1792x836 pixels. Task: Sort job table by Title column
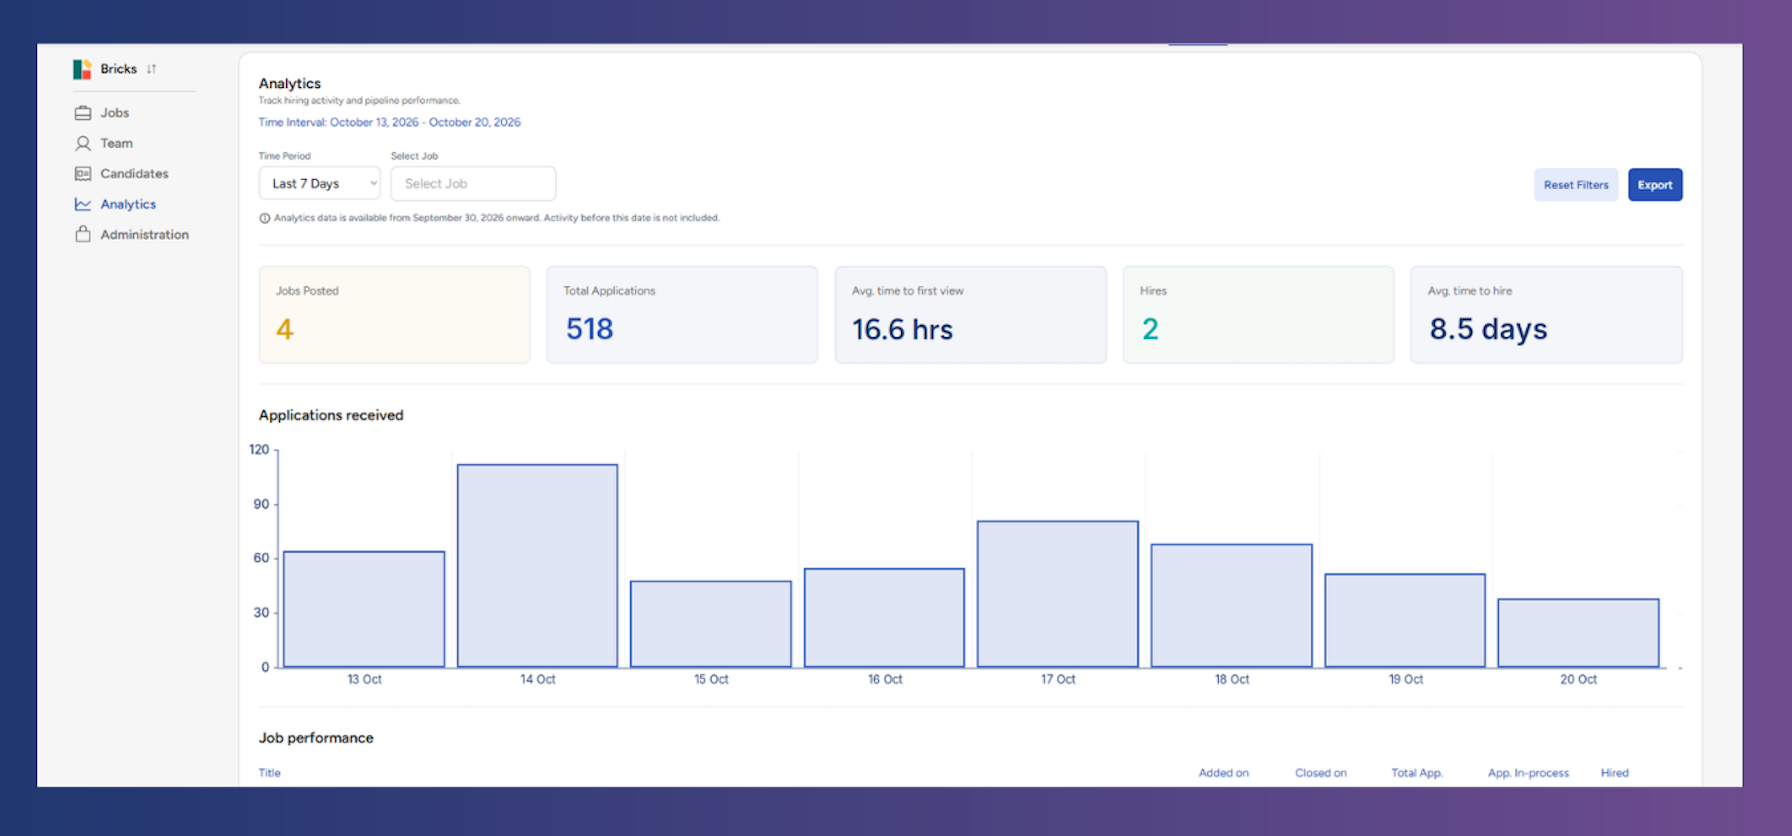click(x=270, y=773)
